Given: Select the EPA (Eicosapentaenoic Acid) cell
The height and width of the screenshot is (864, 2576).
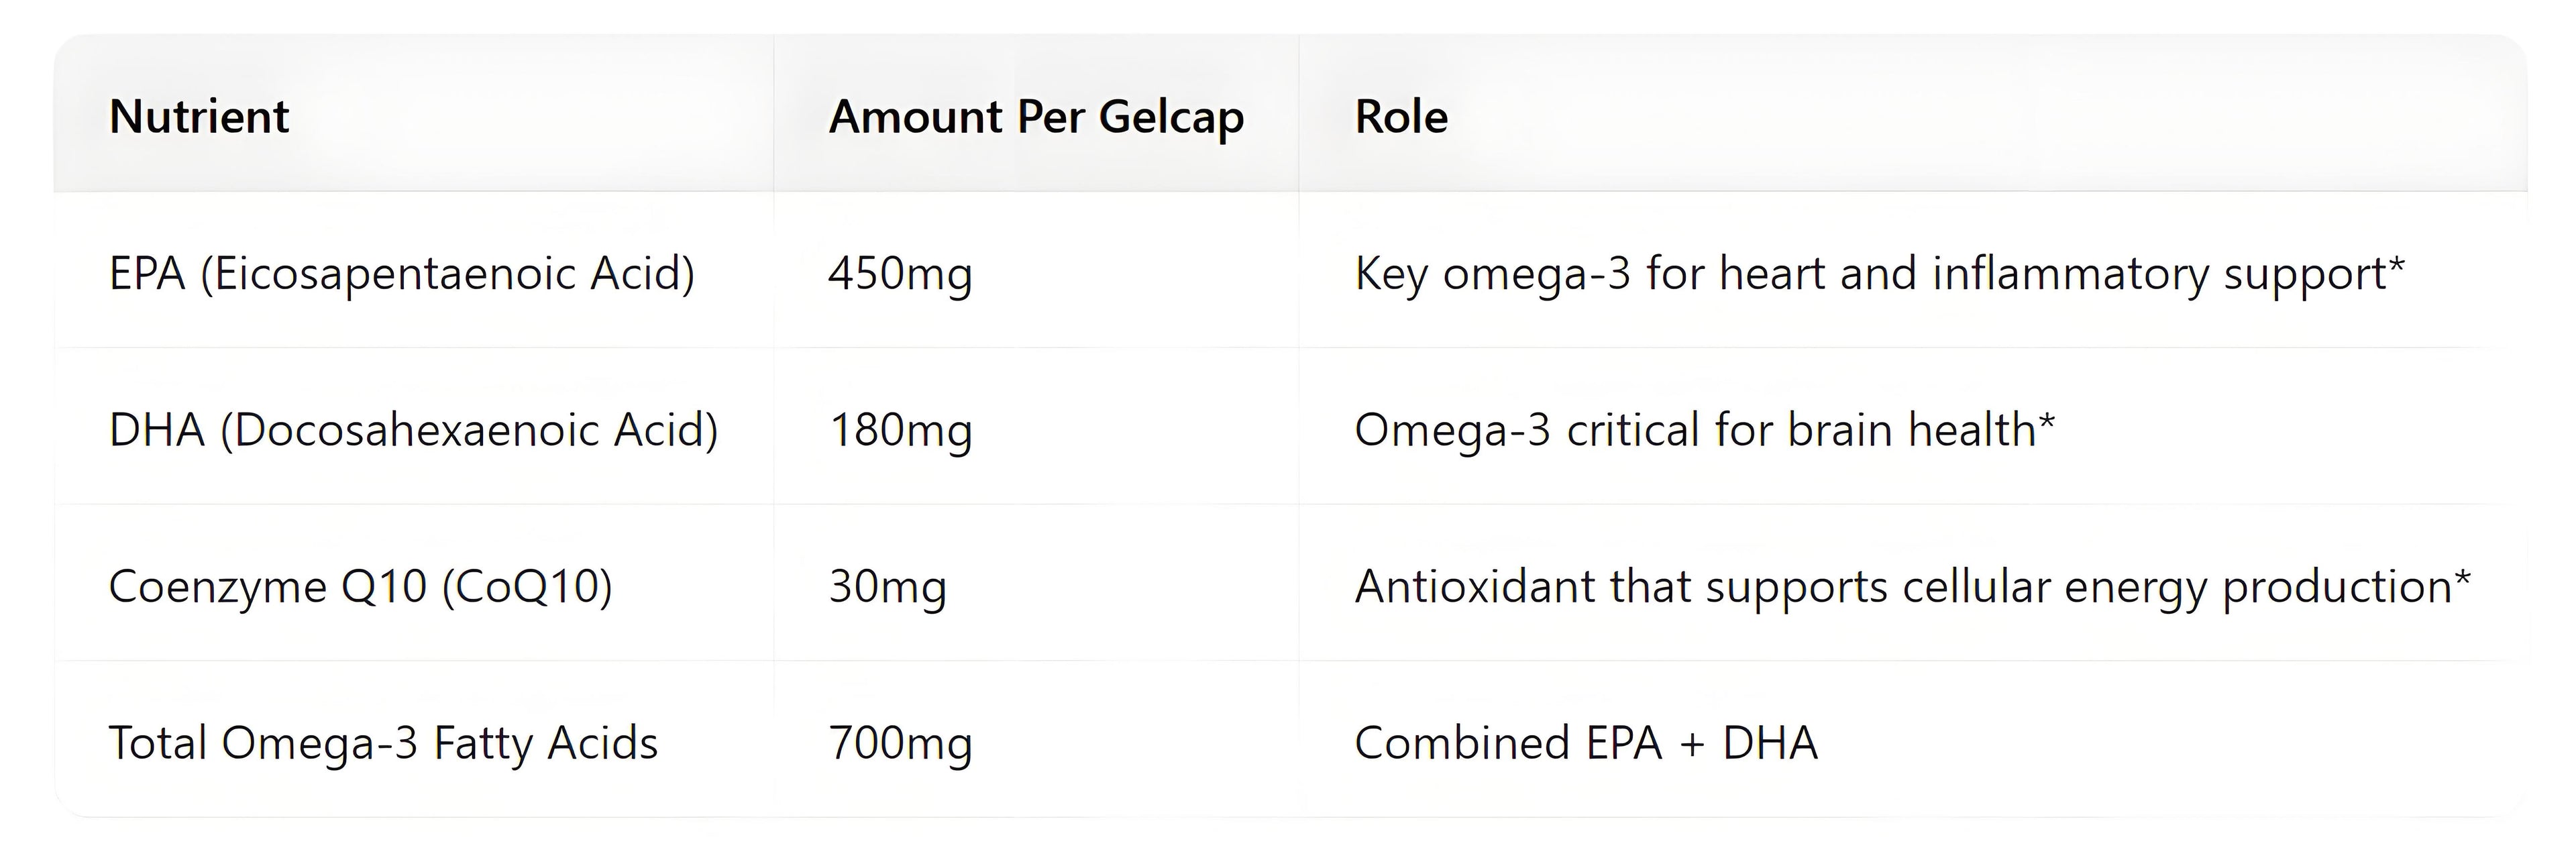Looking at the screenshot, I should (x=401, y=273).
